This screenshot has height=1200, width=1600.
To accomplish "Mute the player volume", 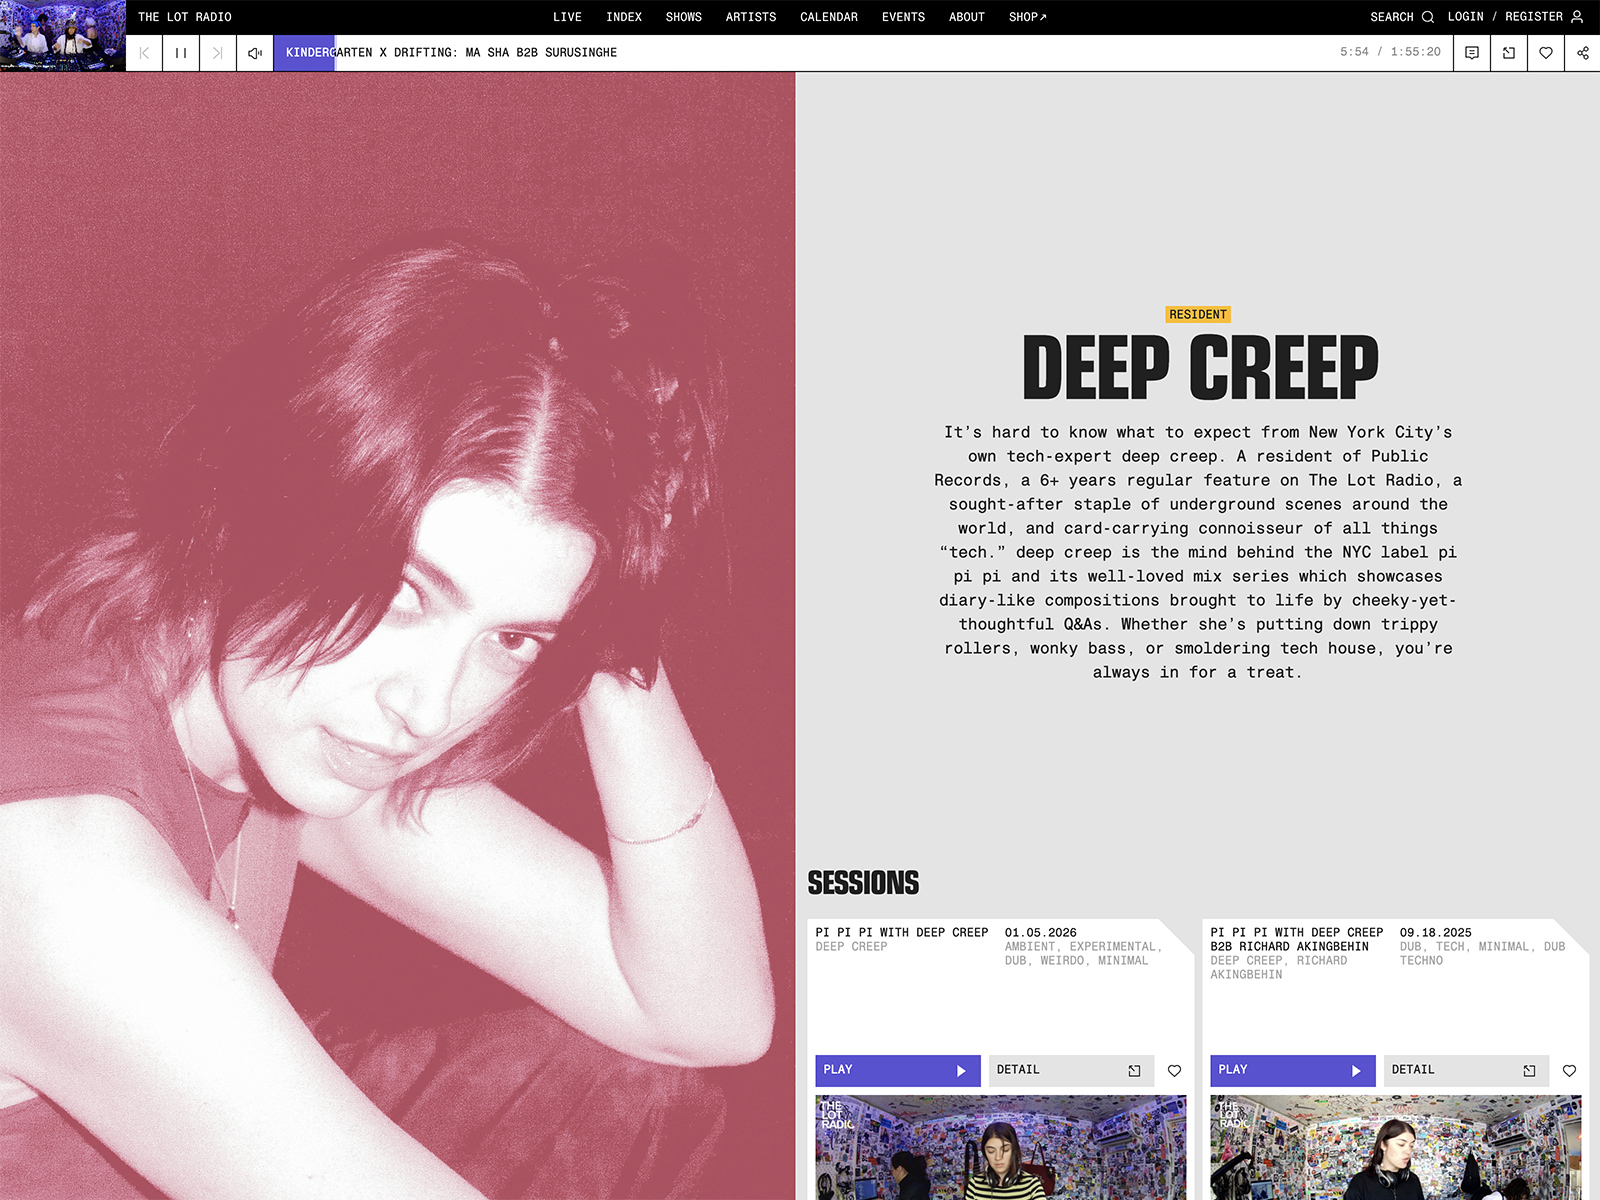I will [x=255, y=53].
